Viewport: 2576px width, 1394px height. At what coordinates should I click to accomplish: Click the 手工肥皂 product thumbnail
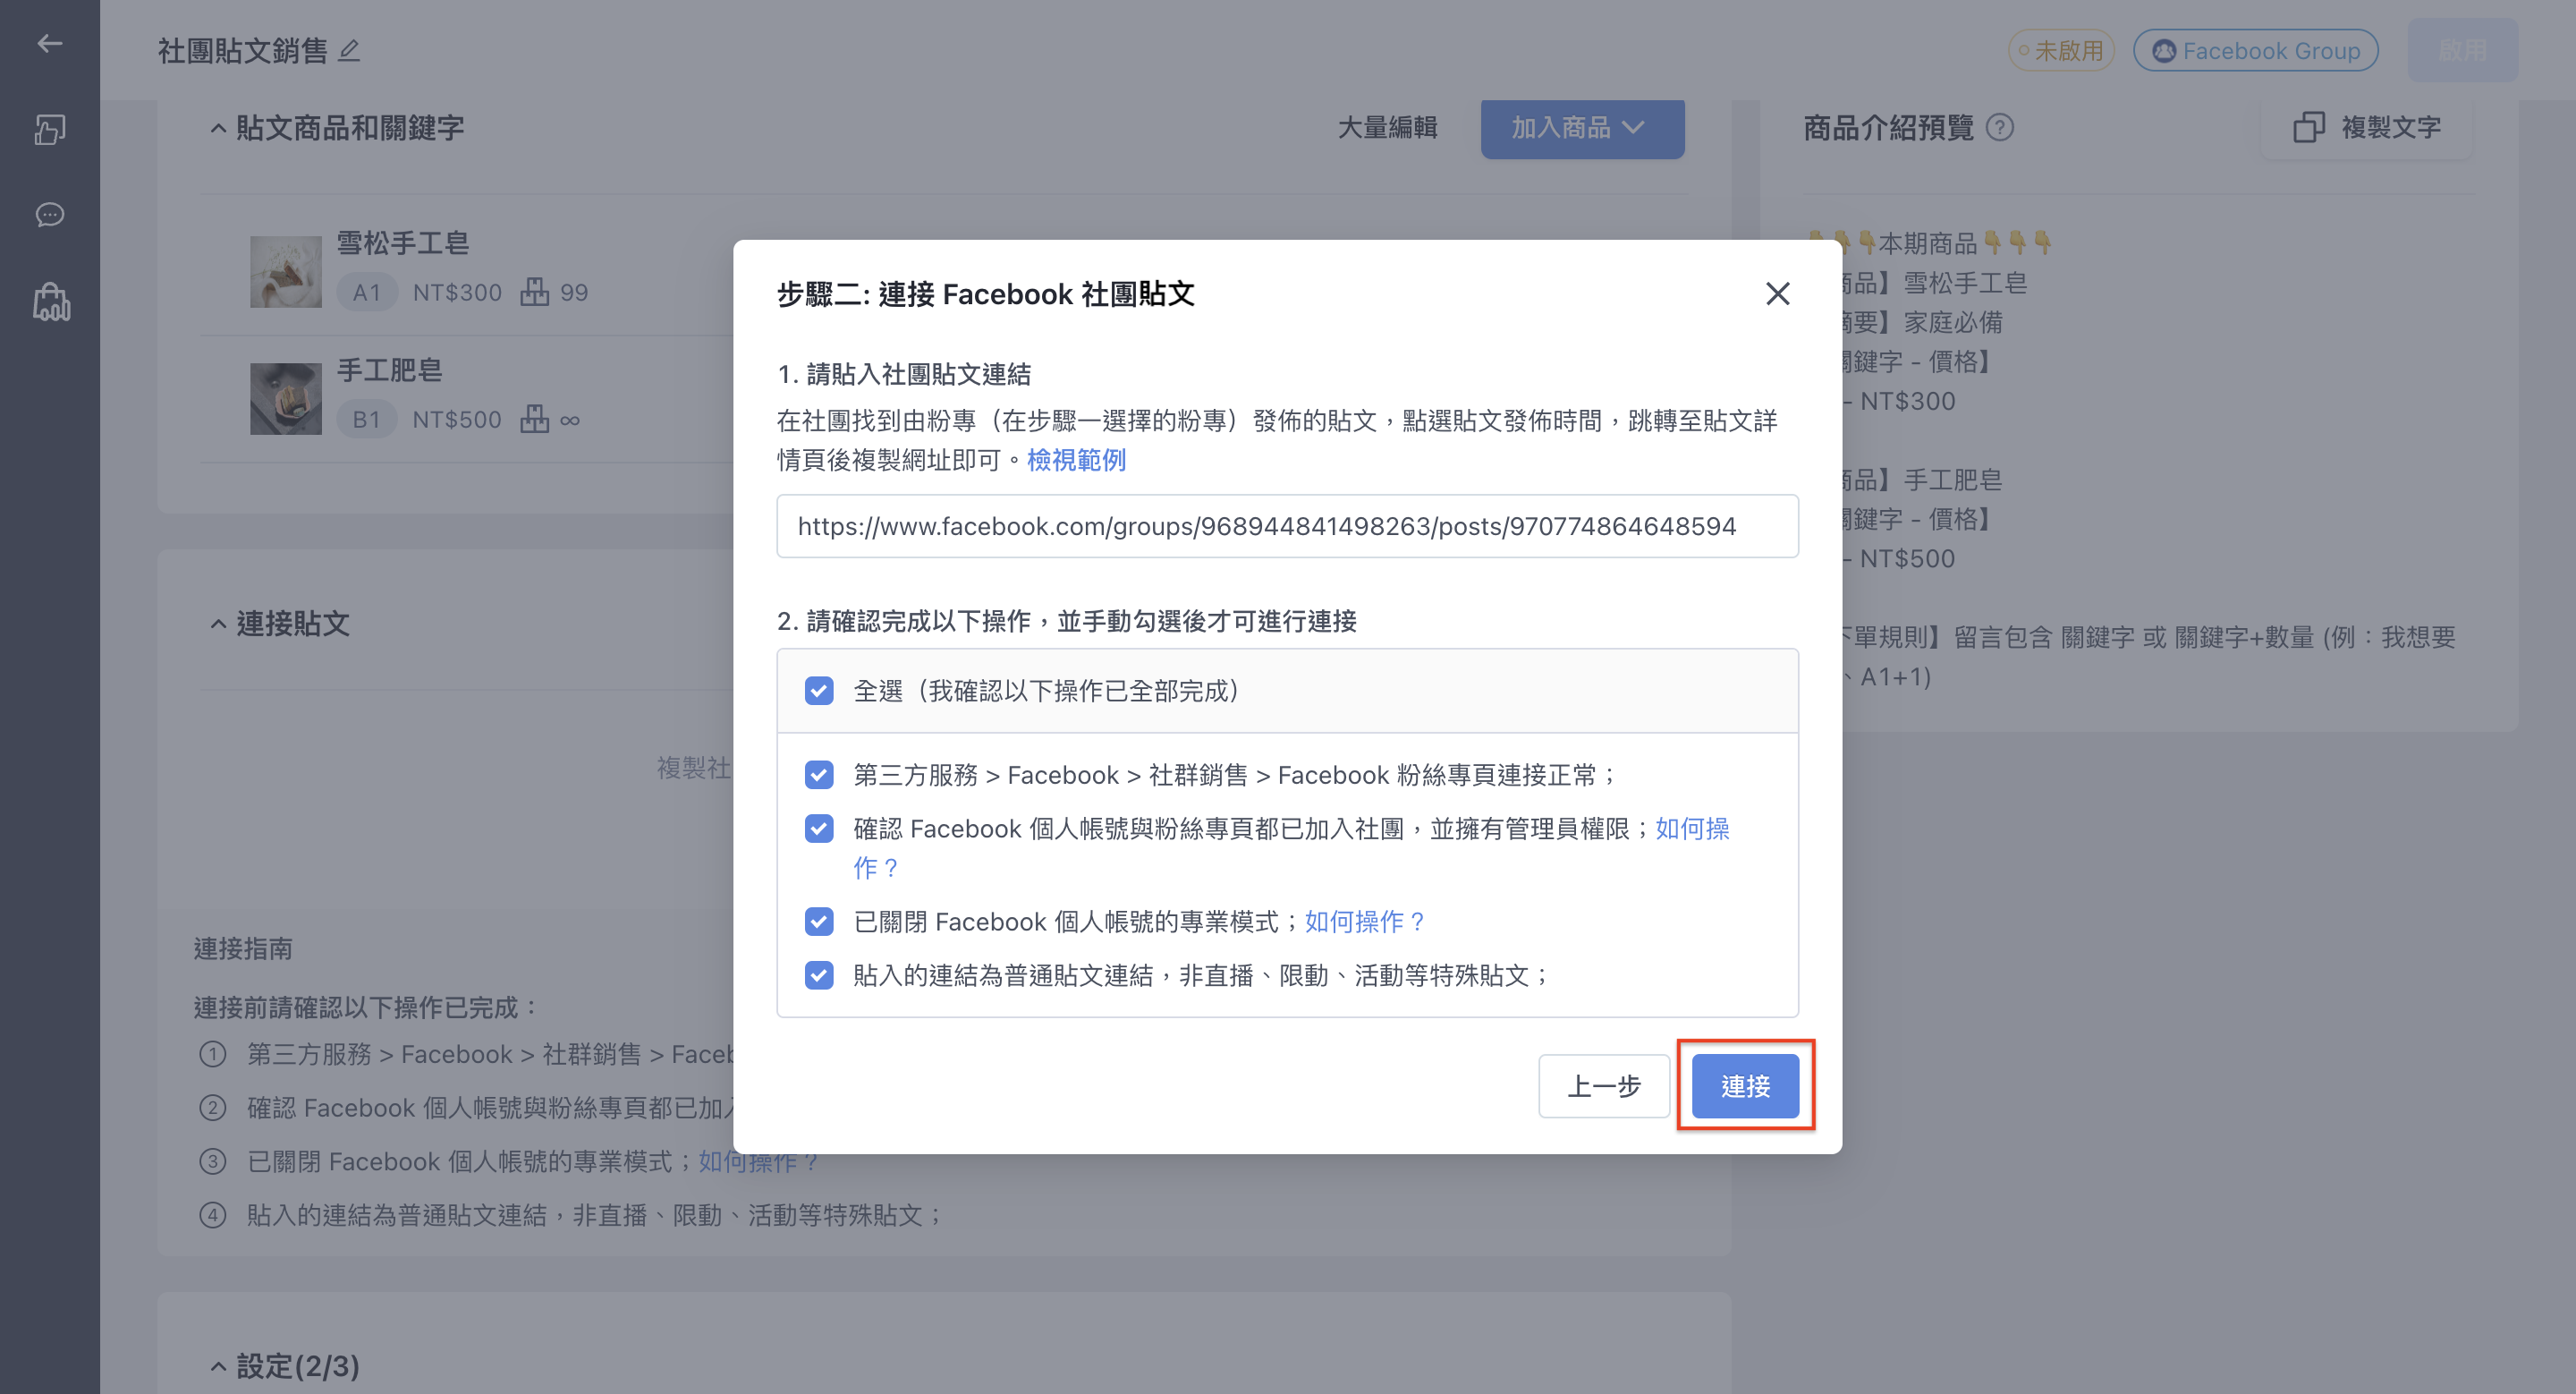click(286, 398)
